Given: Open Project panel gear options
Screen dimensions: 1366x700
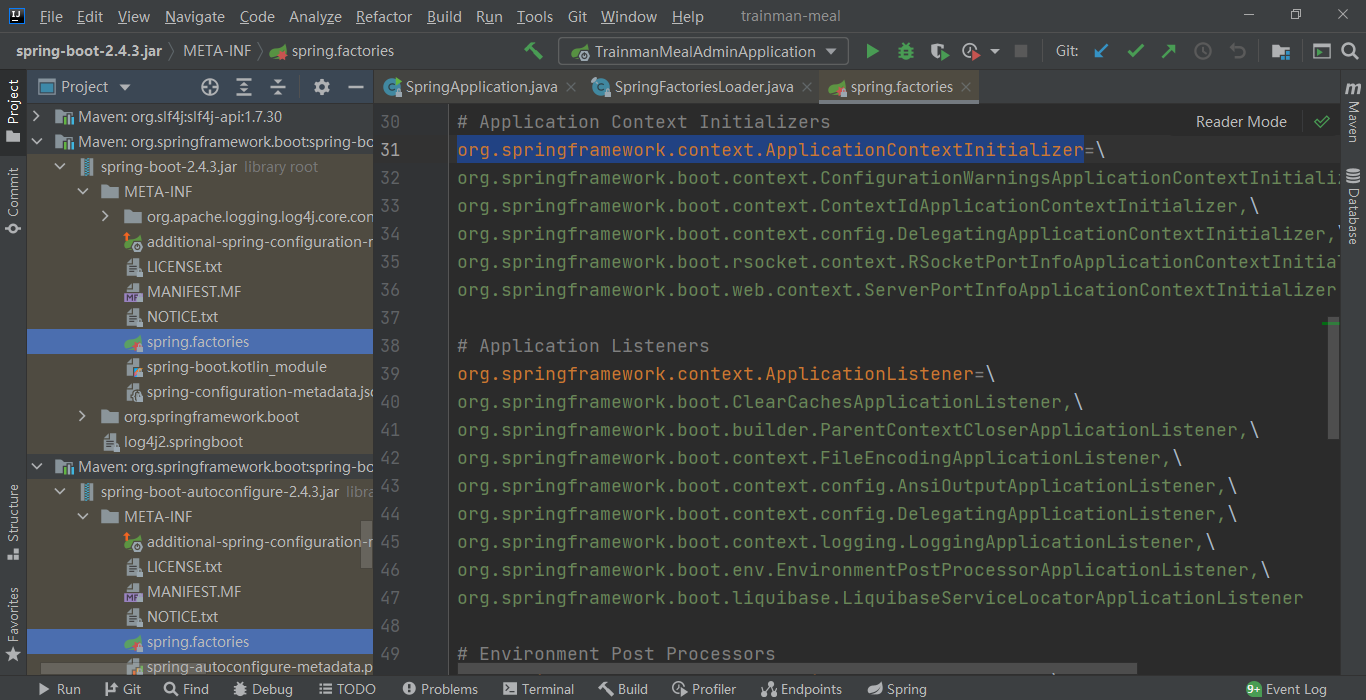Looking at the screenshot, I should (321, 87).
